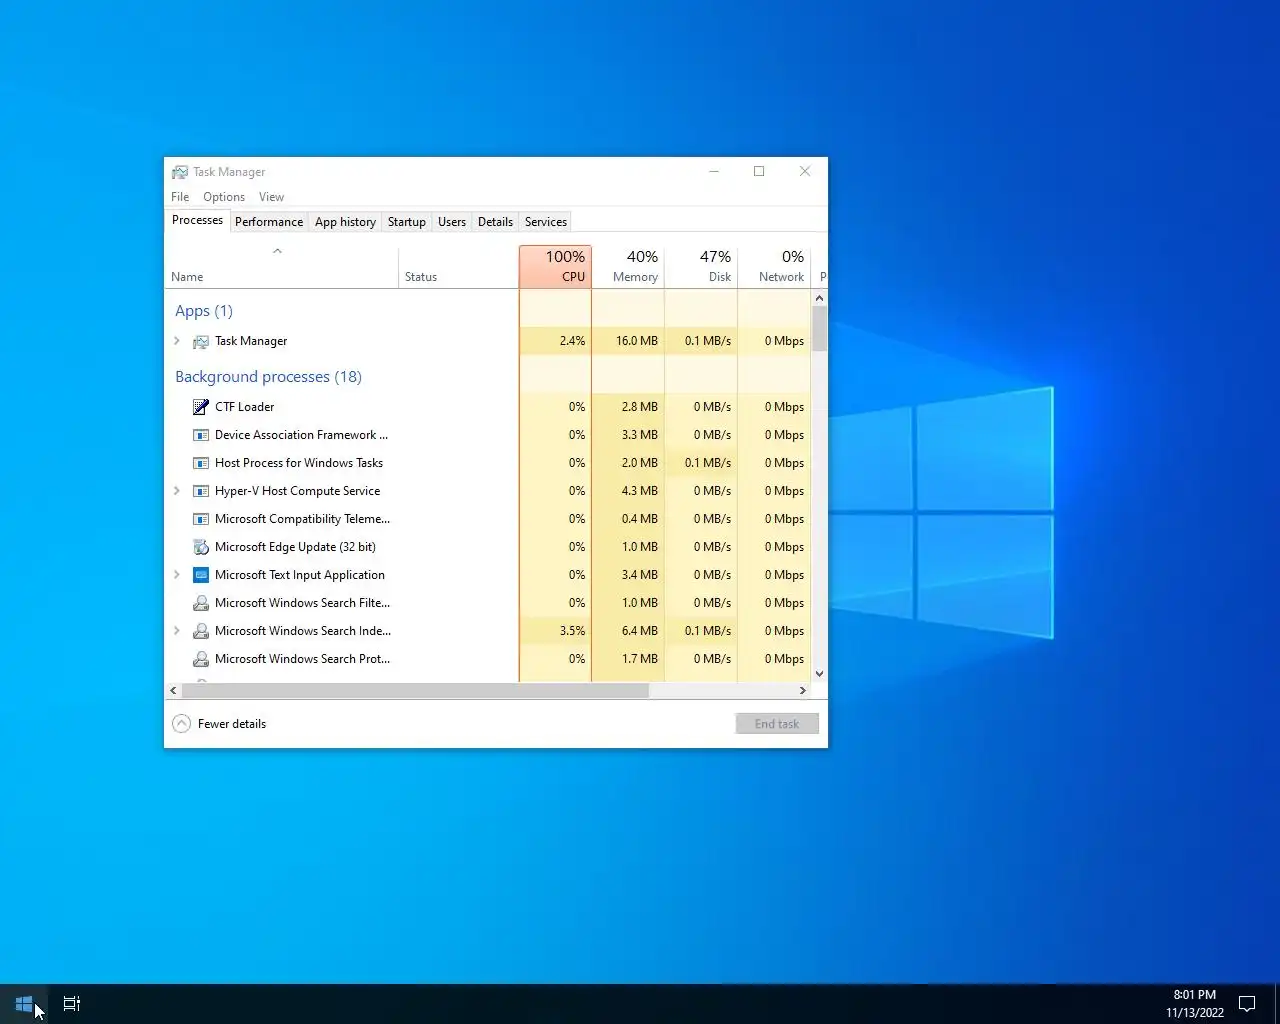Open the Options menu
This screenshot has height=1024, width=1280.
tap(224, 197)
